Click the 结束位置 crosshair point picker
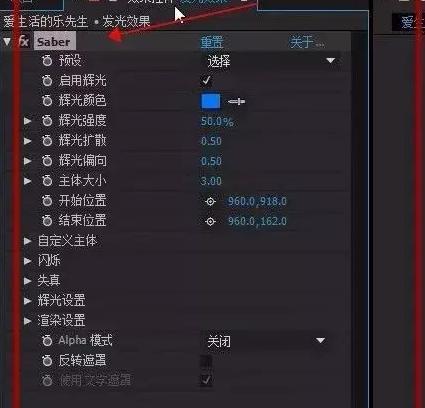Viewport: 425px width, 408px height. pyautogui.click(x=210, y=221)
